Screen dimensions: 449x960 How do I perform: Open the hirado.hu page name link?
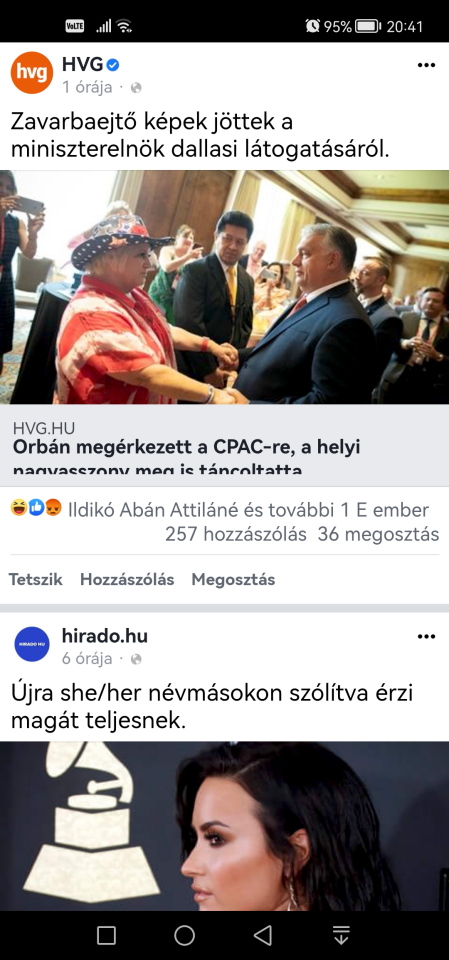pyautogui.click(x=105, y=636)
